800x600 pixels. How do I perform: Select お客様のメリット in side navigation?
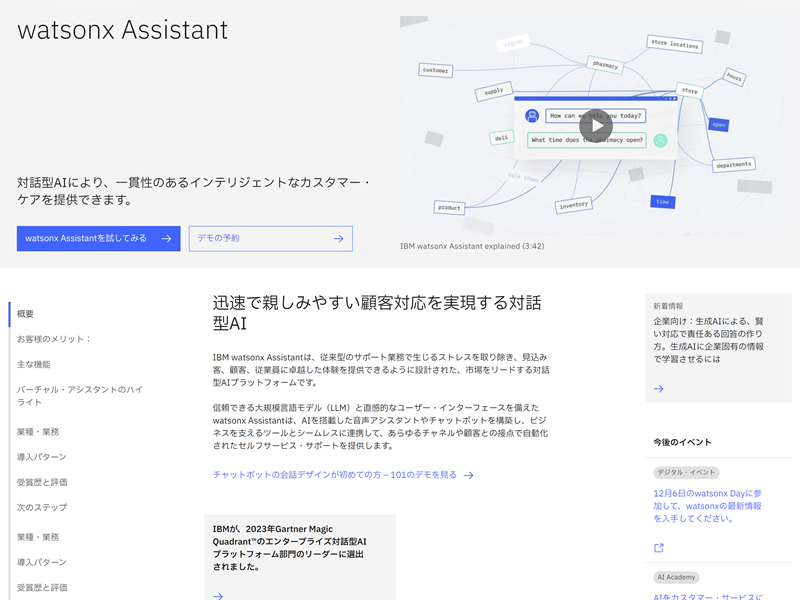coord(54,339)
